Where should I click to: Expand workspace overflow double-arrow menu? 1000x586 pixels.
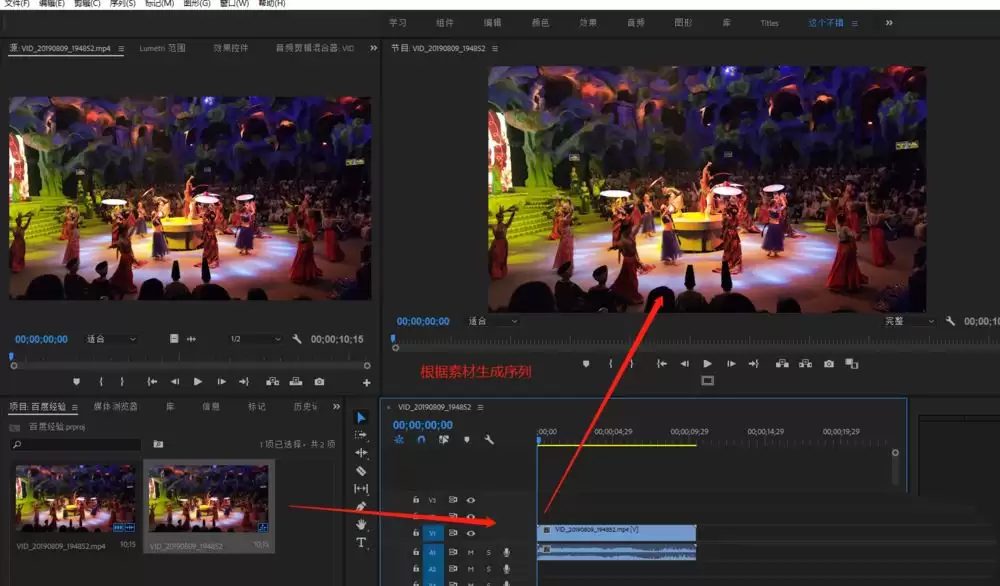(889, 23)
